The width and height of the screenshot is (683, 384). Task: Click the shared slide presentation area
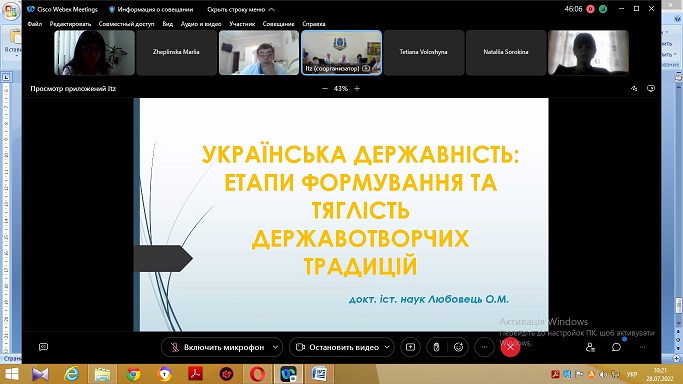(x=341, y=214)
